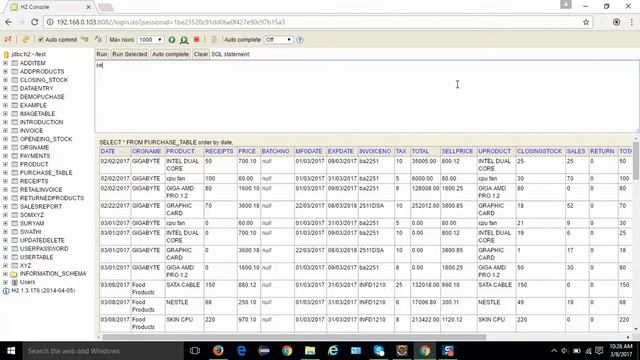Click the red Disconnect icon in toolbar
Viewport: 640px width, 360px height.
click(x=8, y=39)
